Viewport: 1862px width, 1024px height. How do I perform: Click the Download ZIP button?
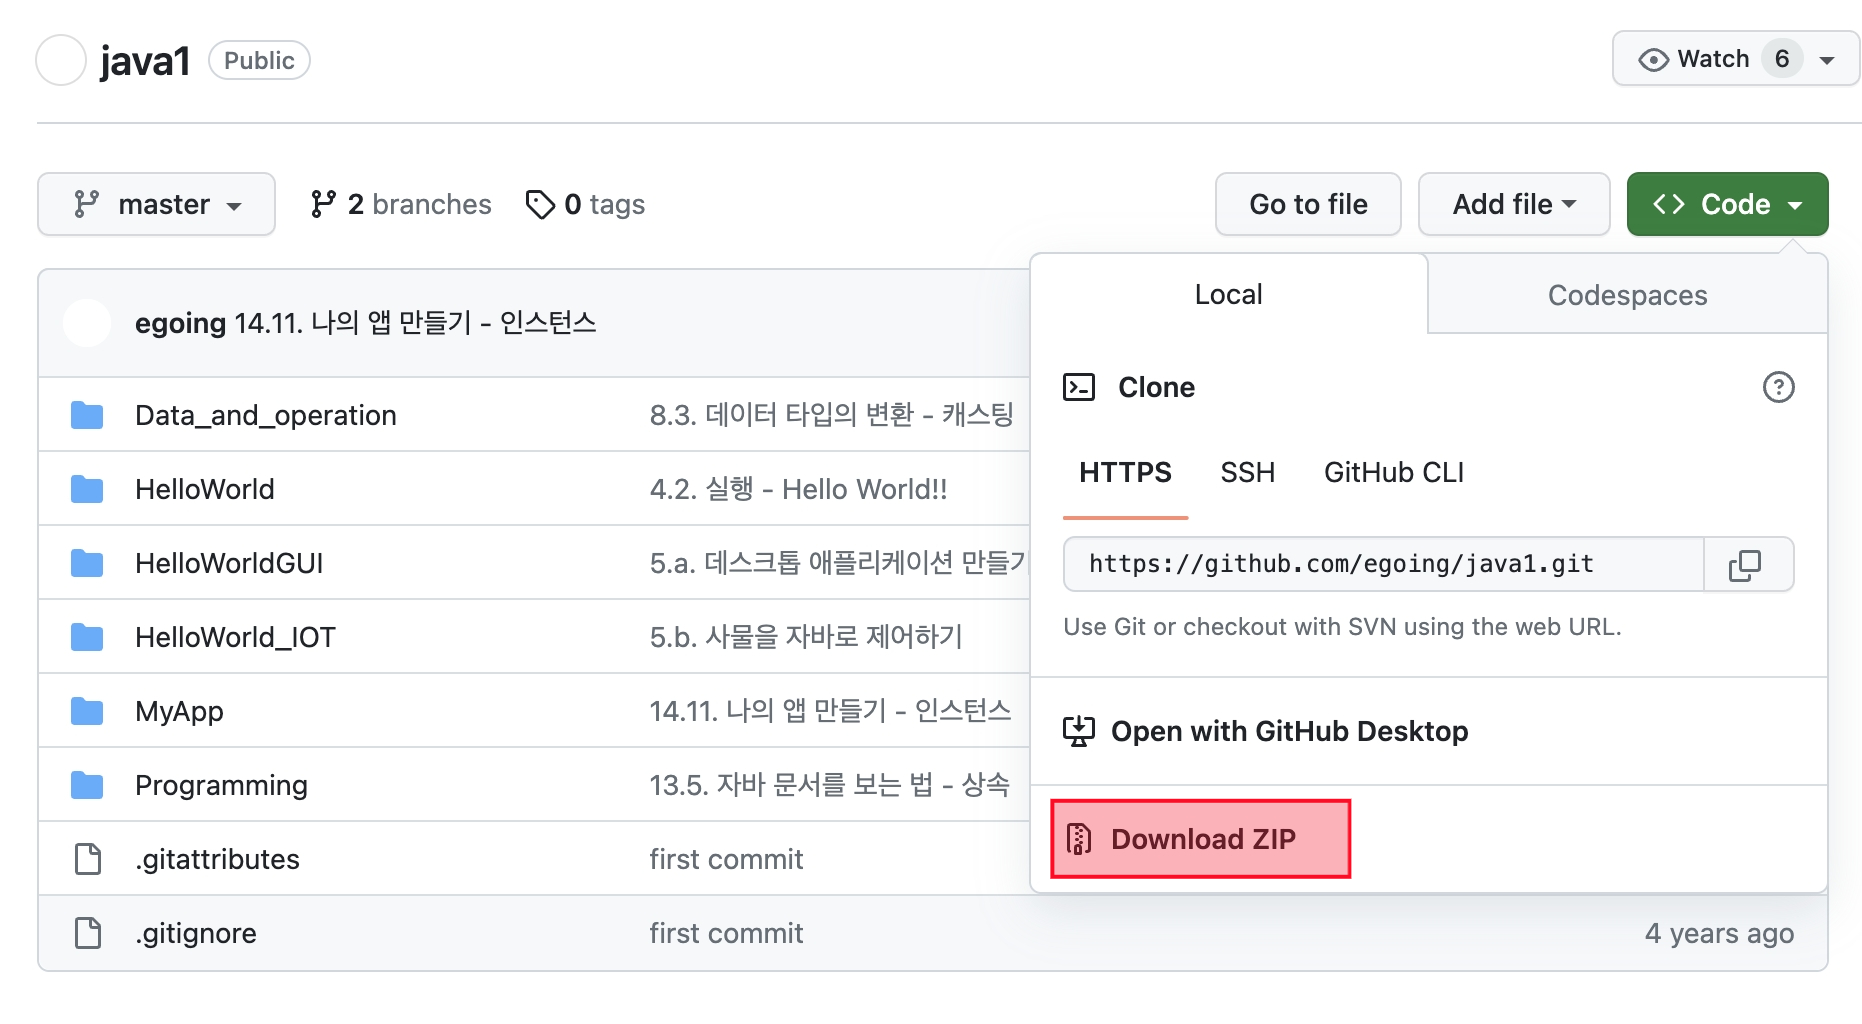[x=1200, y=839]
